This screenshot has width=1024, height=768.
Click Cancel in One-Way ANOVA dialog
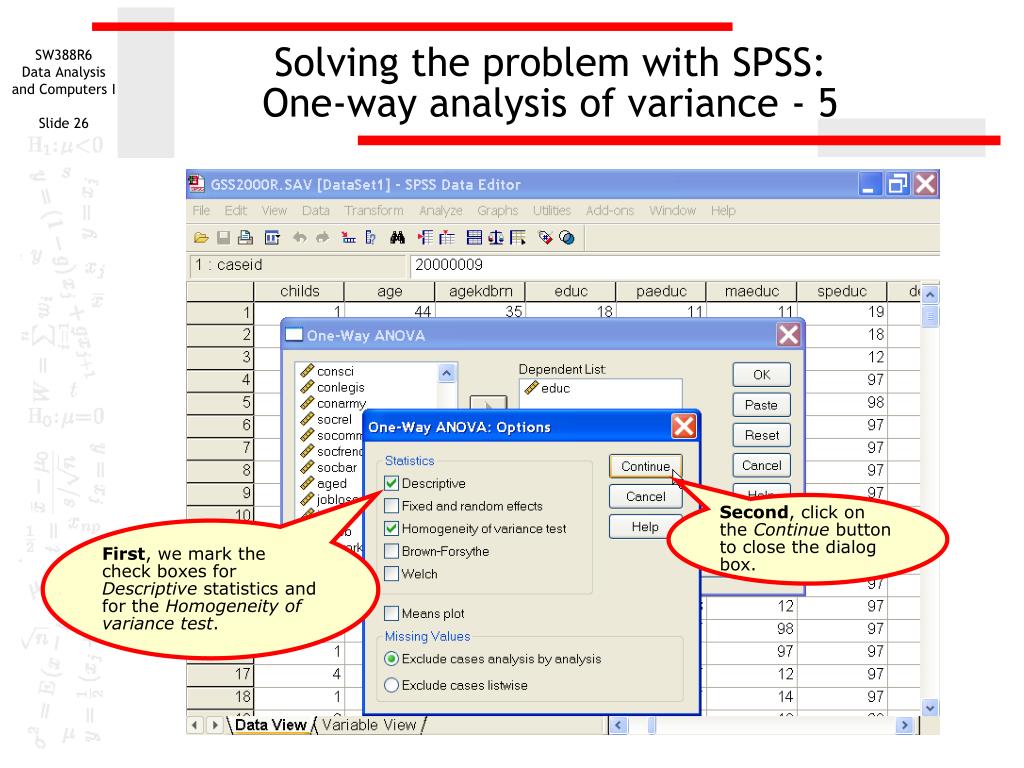pyautogui.click(x=761, y=465)
